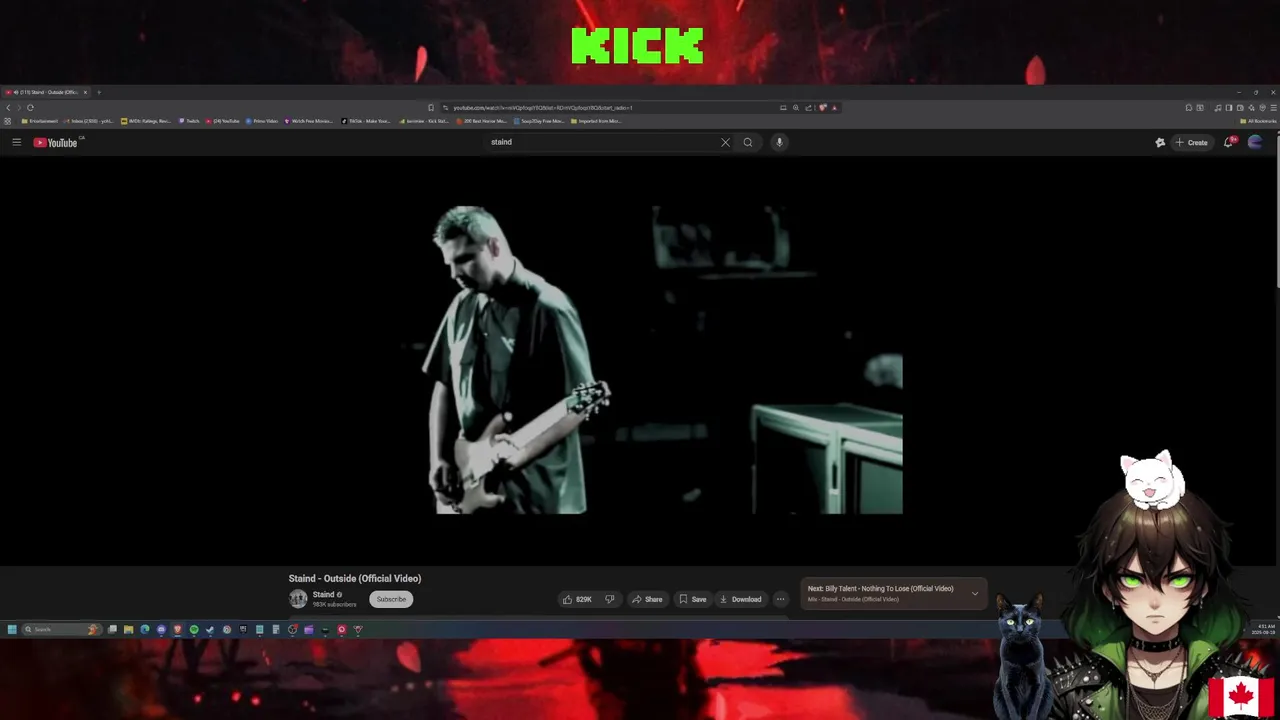Open Spotify from the taskbar
This screenshot has height=720, width=1280.
coord(194,629)
